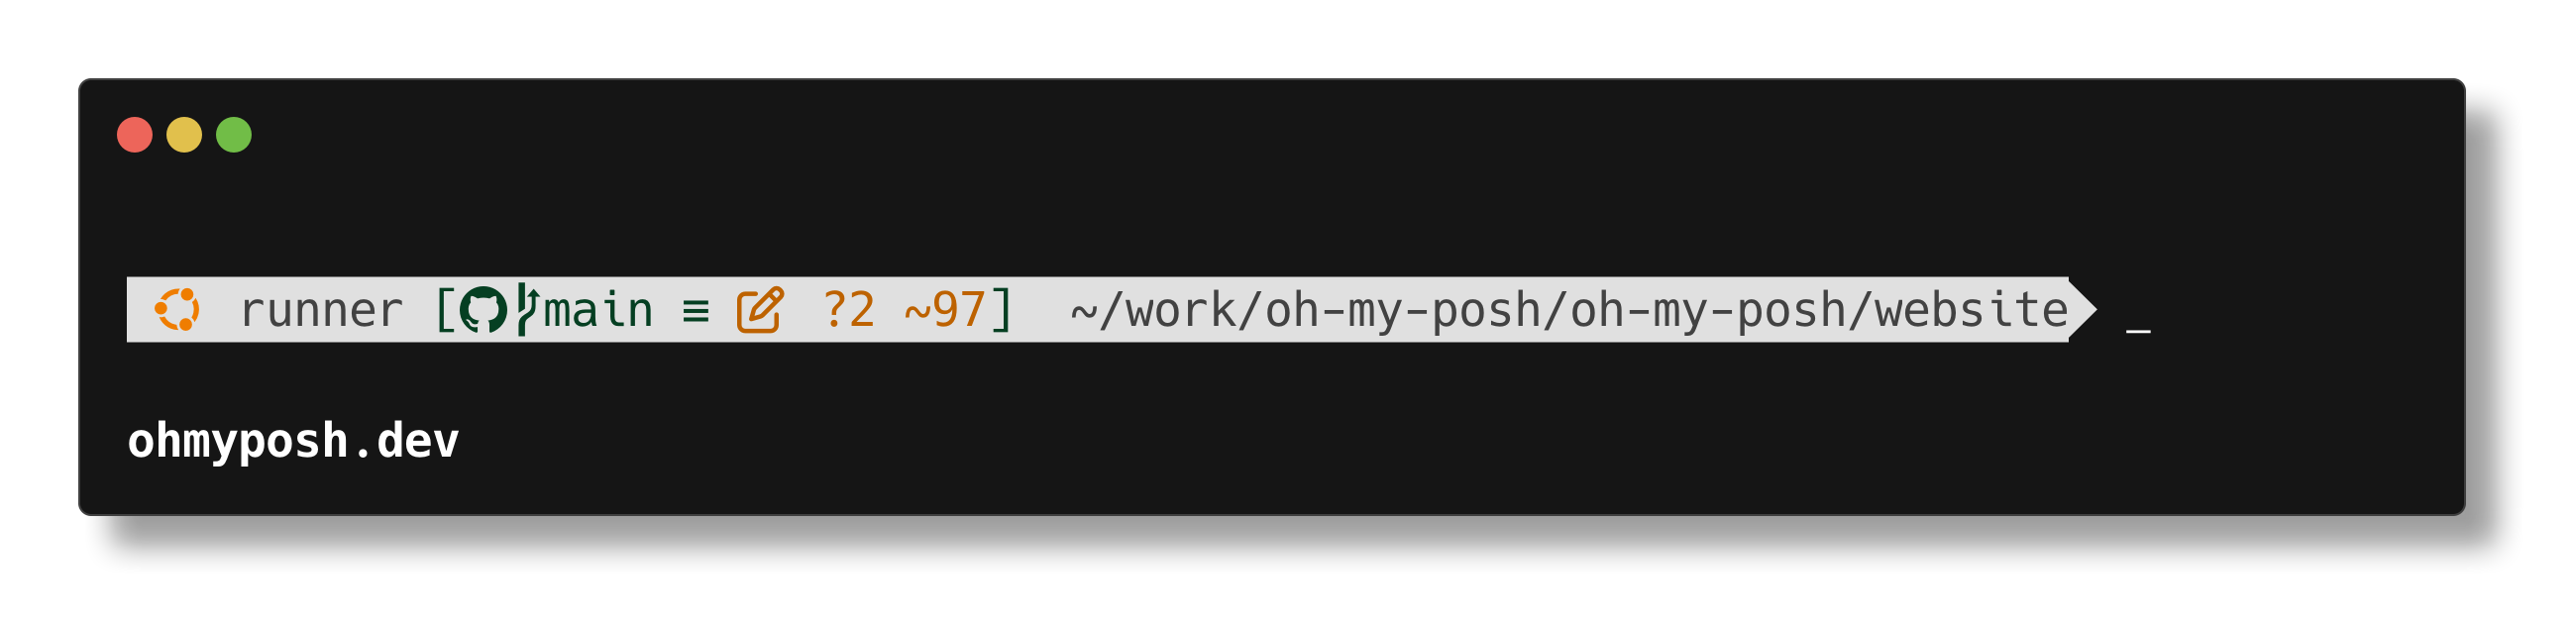This screenshot has width=2576, height=626.
Task: Click the red window close dot
Action: pyautogui.click(x=135, y=135)
